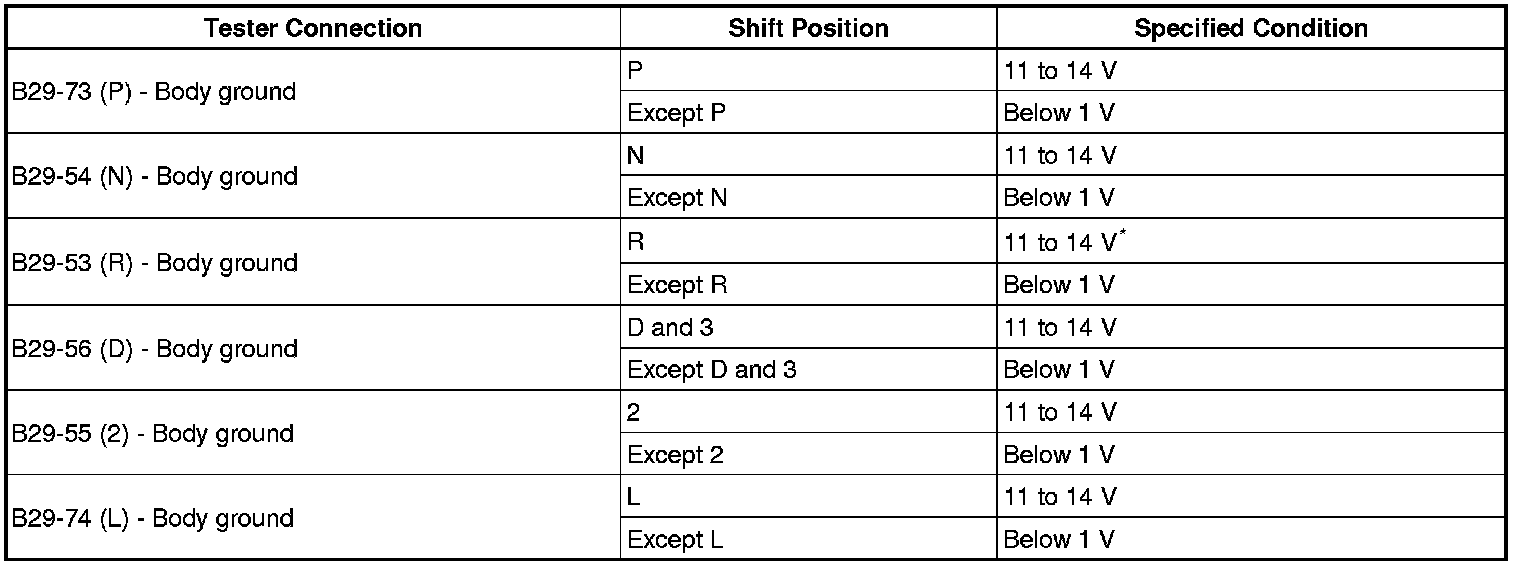Click the asterisked 11 to 14 V value
The image size is (1520, 566).
(1064, 243)
